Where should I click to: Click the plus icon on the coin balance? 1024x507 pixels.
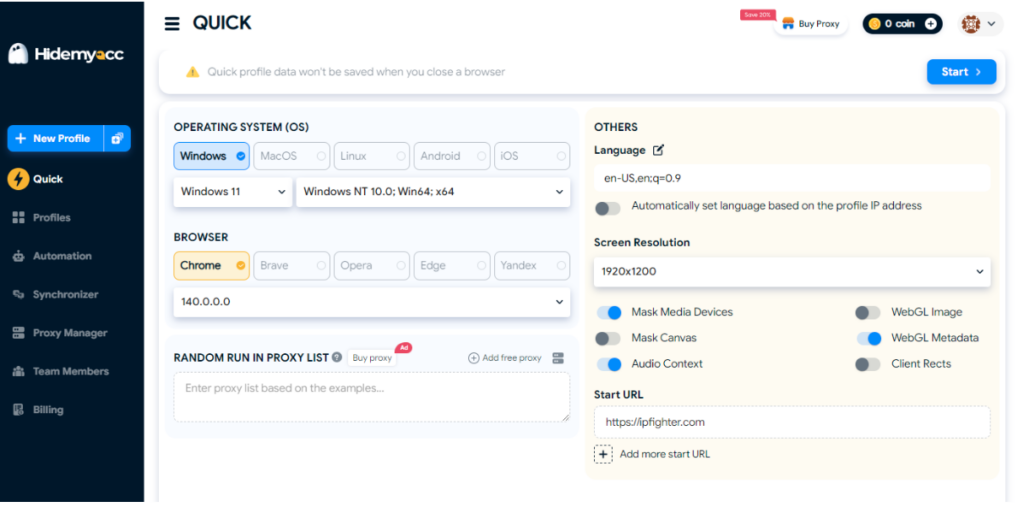point(931,24)
